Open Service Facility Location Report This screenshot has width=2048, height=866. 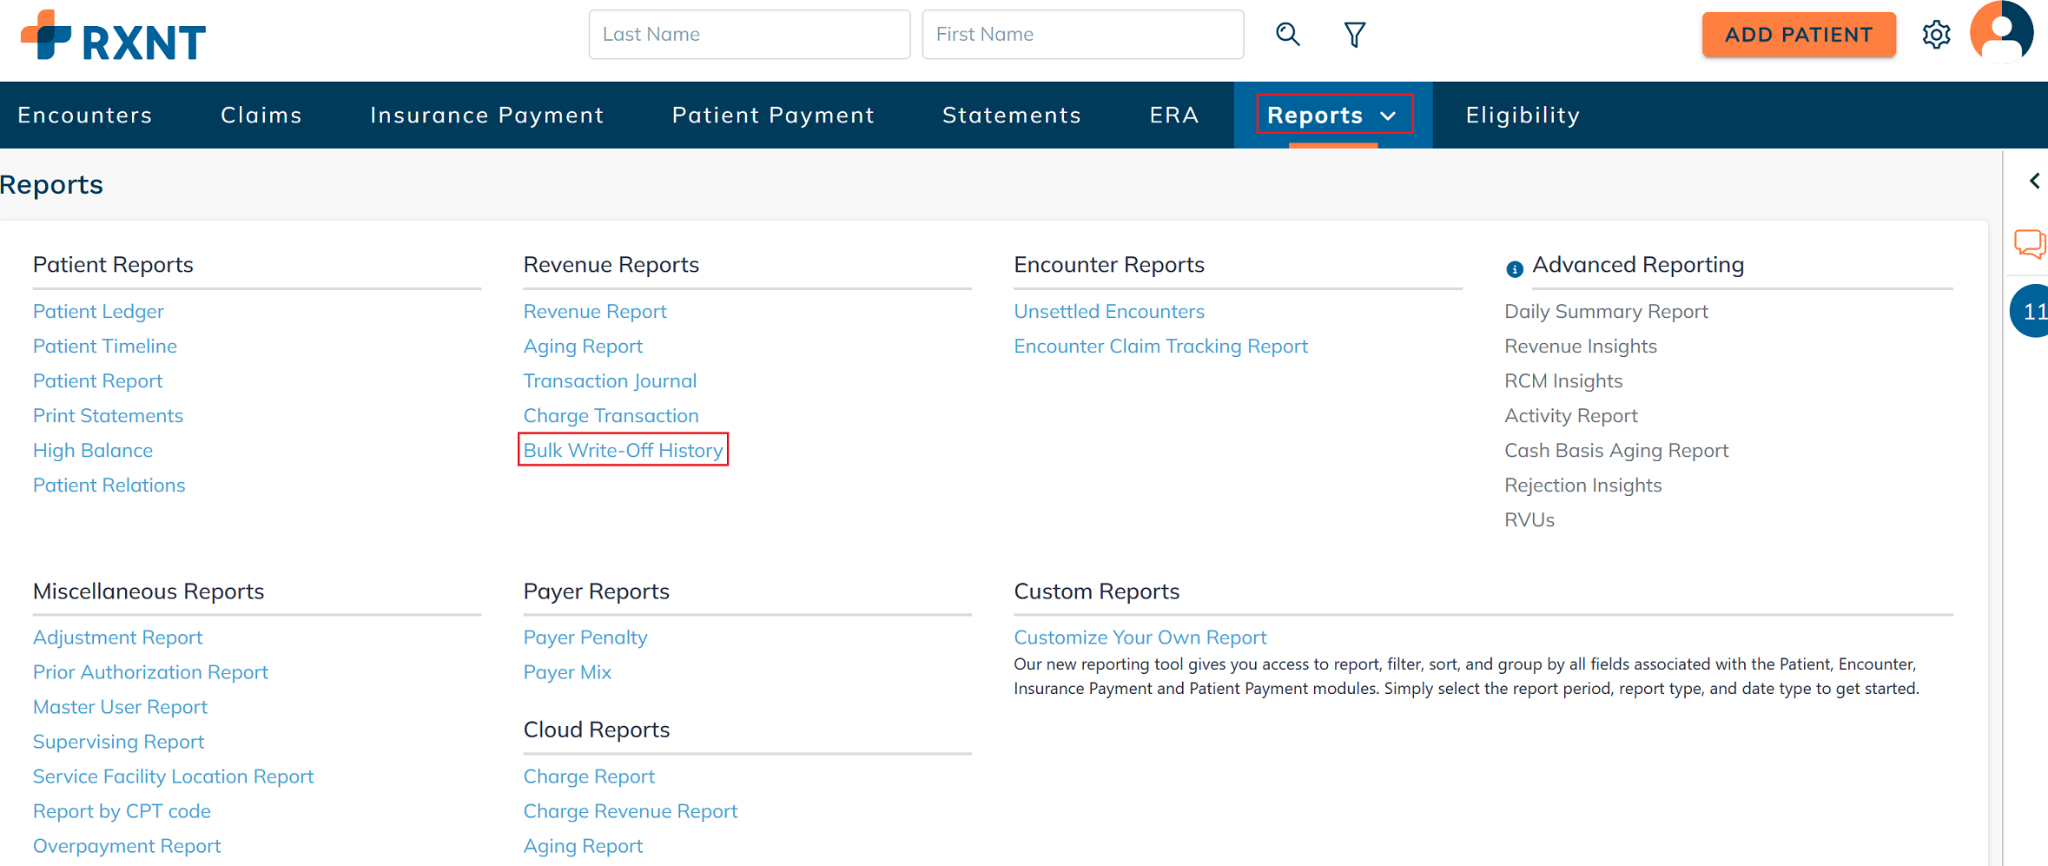tap(173, 776)
